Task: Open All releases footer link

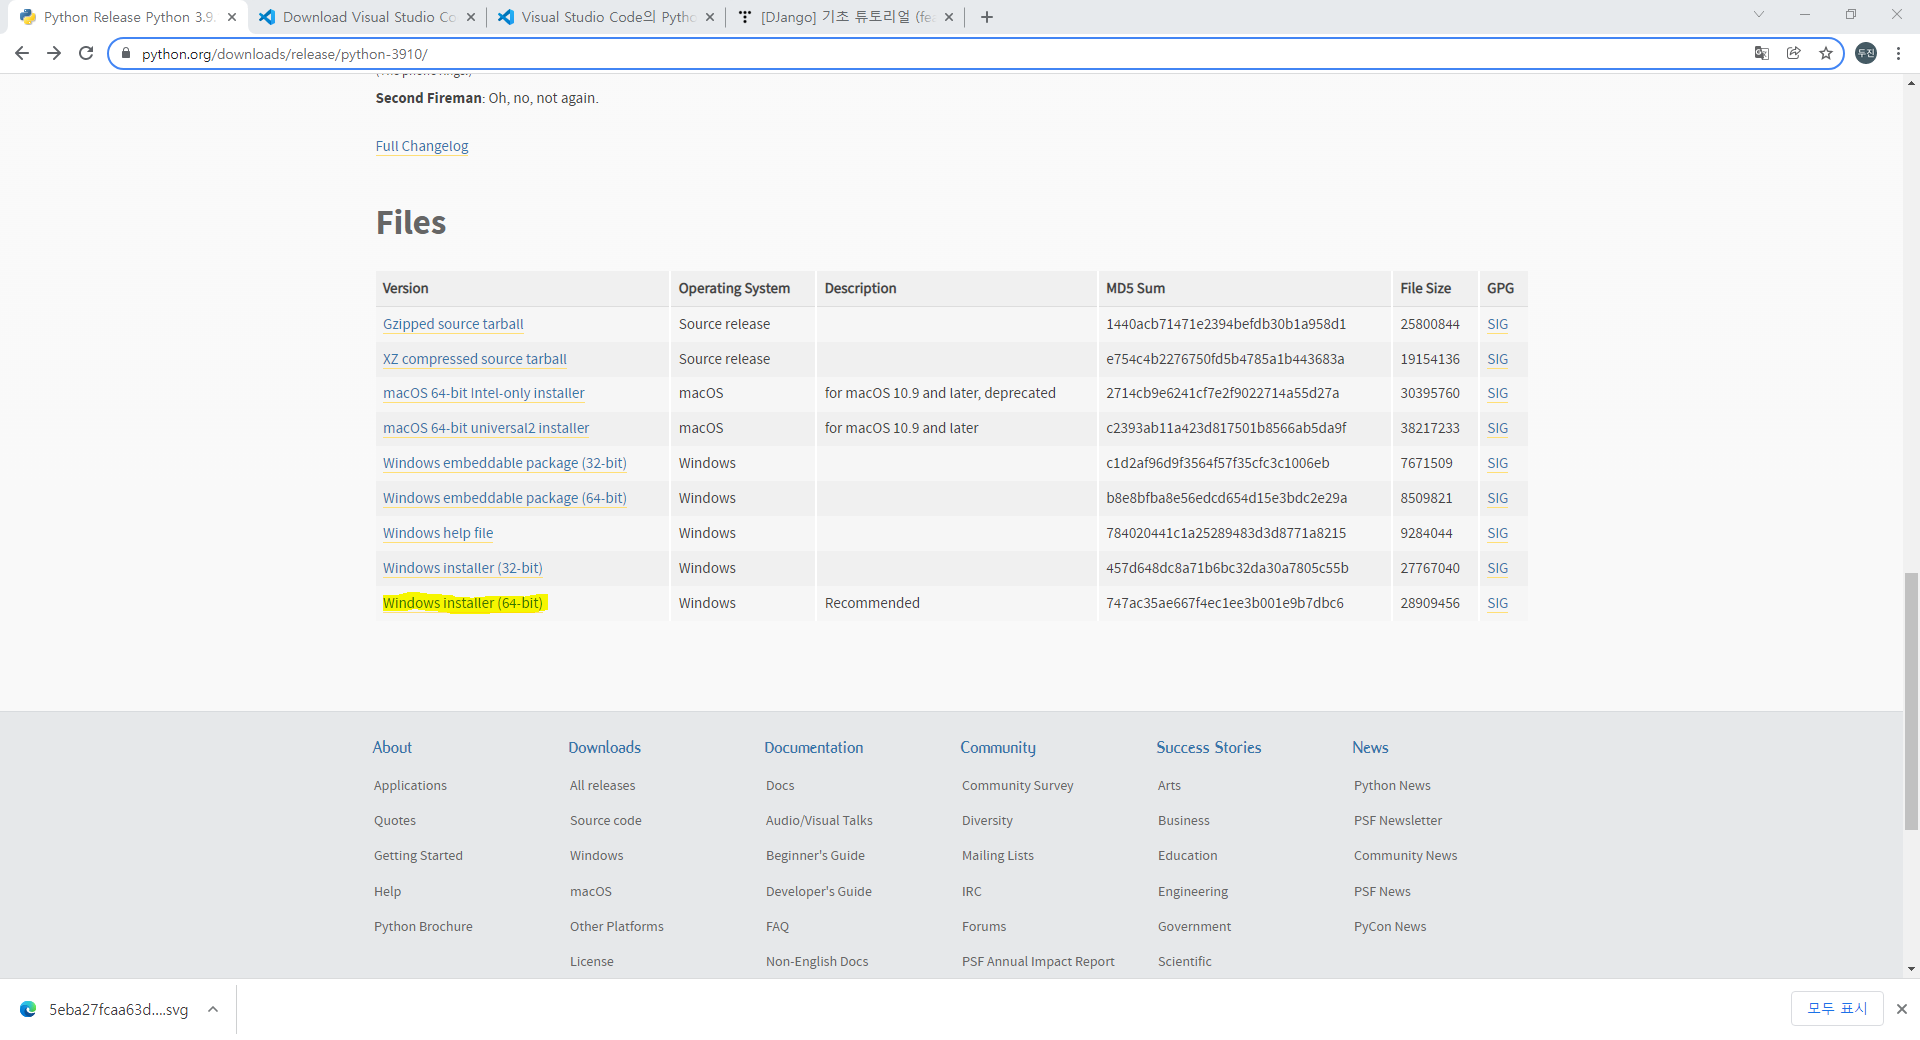Action: click(602, 785)
